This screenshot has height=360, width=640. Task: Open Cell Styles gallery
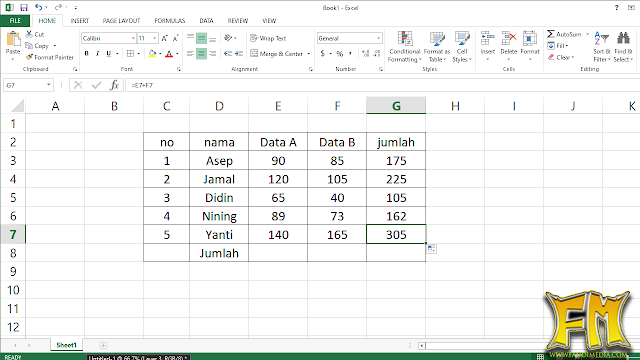coord(462,47)
